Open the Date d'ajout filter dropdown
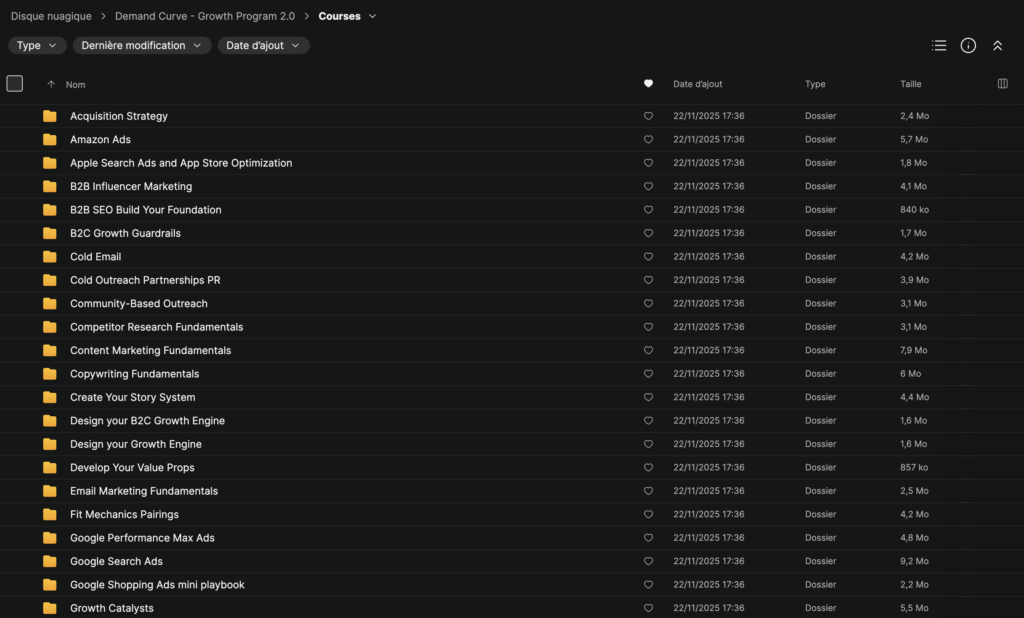 (263, 45)
